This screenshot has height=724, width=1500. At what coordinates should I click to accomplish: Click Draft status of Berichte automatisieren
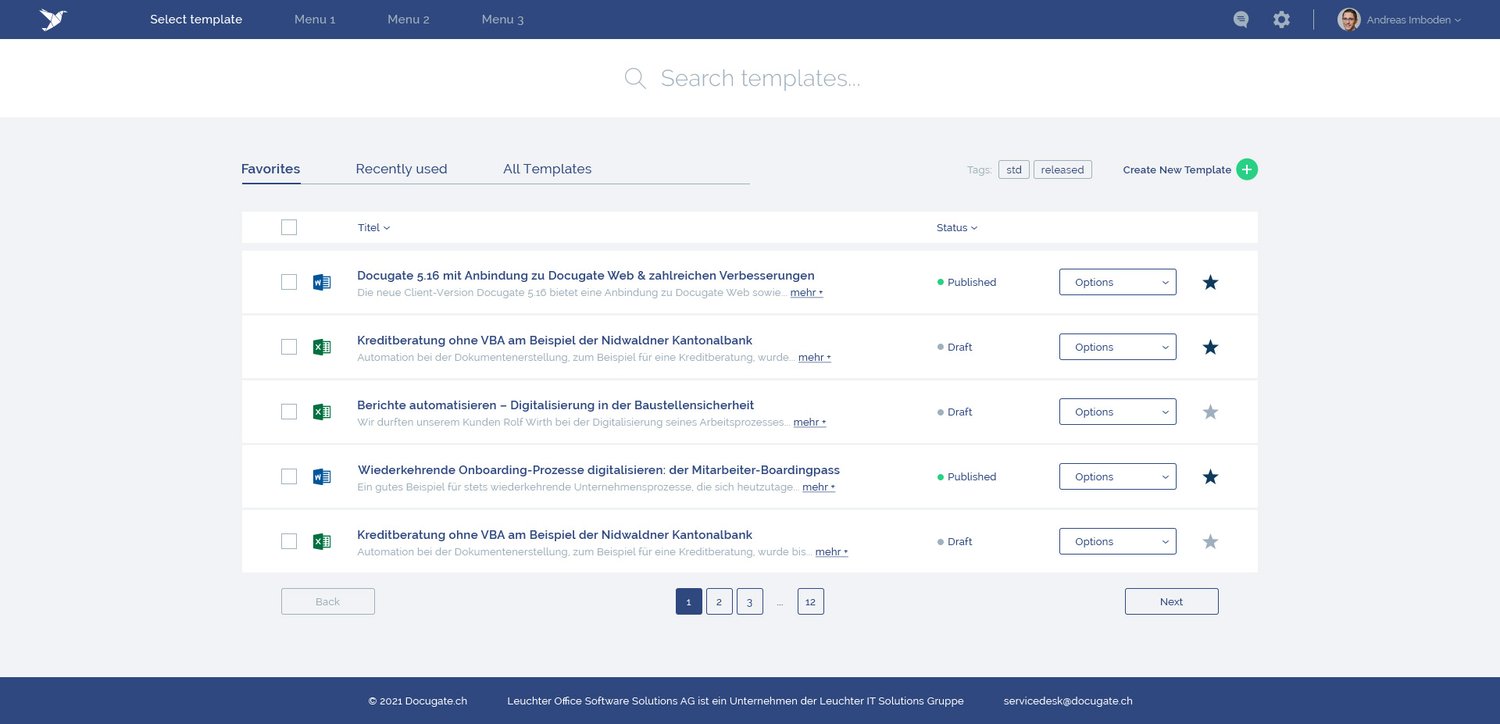click(x=954, y=412)
